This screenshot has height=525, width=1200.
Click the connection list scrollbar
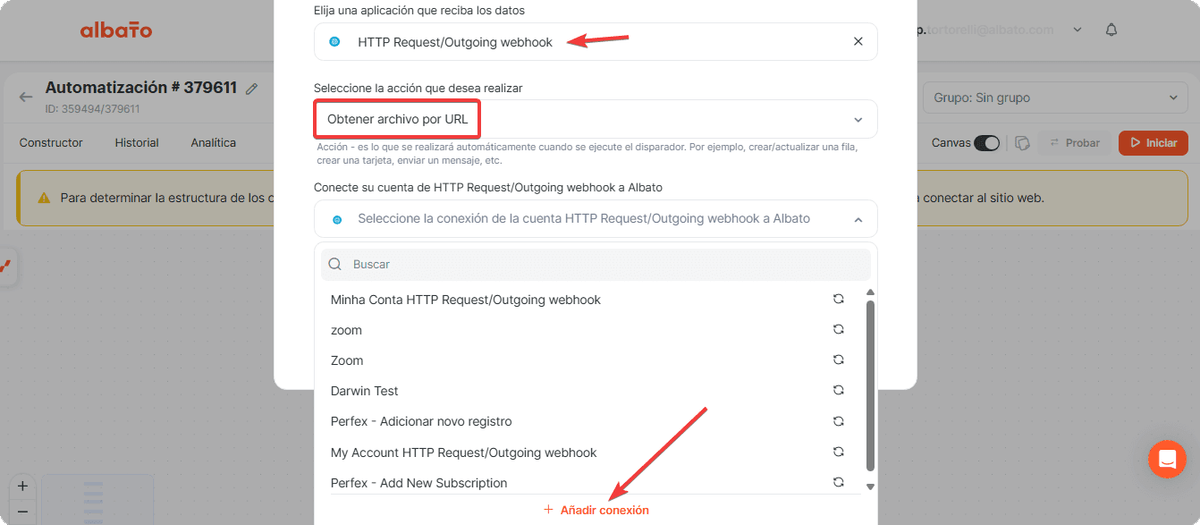coord(870,384)
